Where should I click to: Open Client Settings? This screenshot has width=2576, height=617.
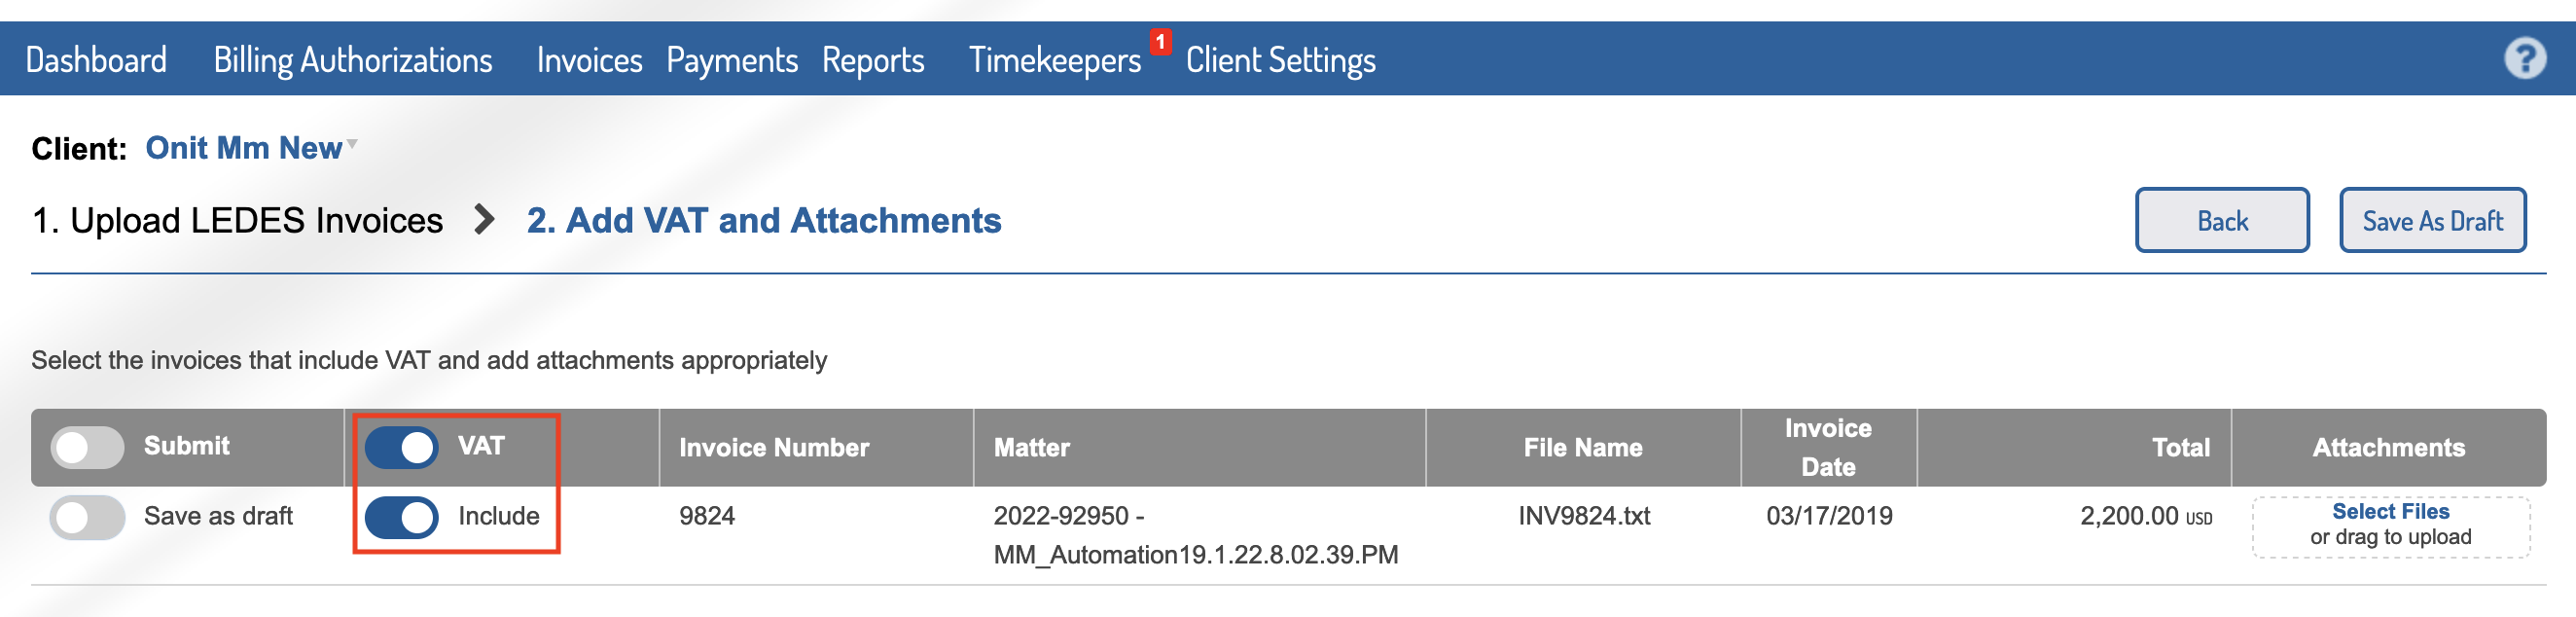[1280, 60]
